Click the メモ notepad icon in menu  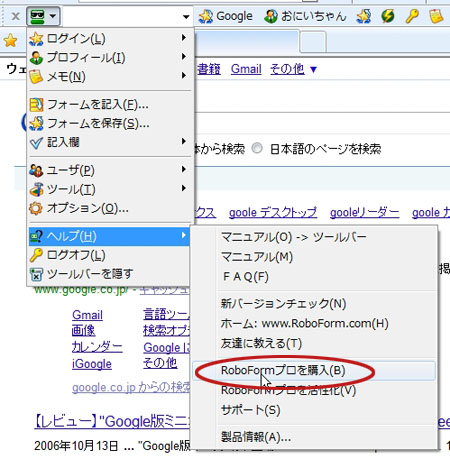[x=36, y=77]
